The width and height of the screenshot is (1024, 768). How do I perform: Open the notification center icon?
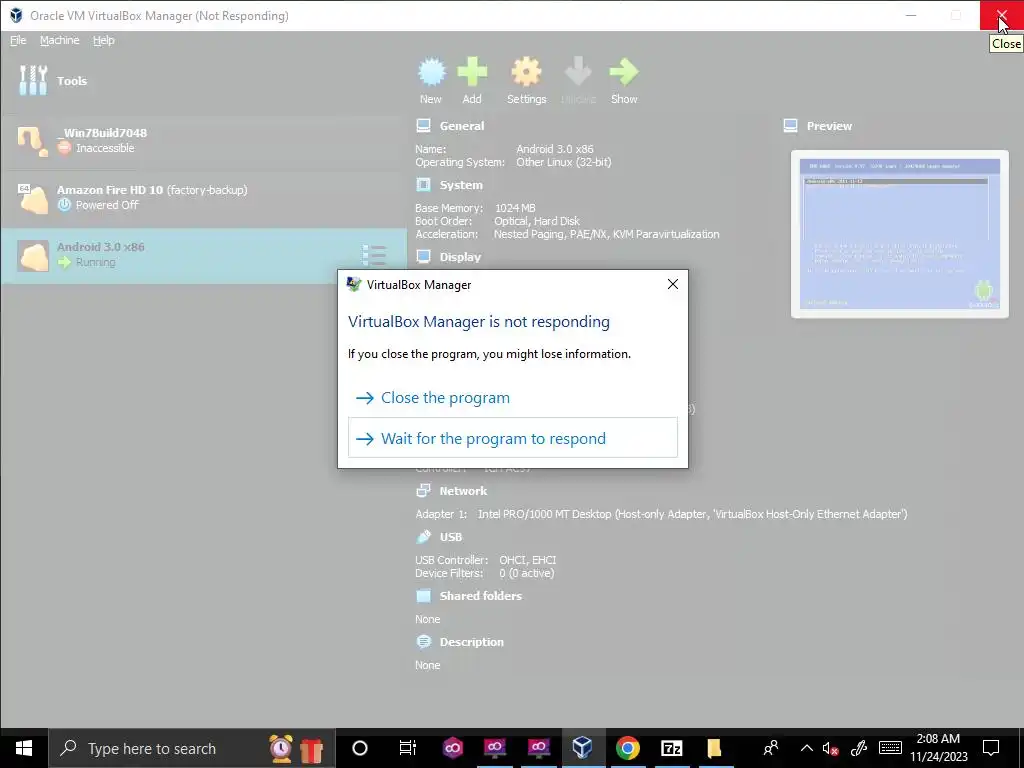click(991, 748)
